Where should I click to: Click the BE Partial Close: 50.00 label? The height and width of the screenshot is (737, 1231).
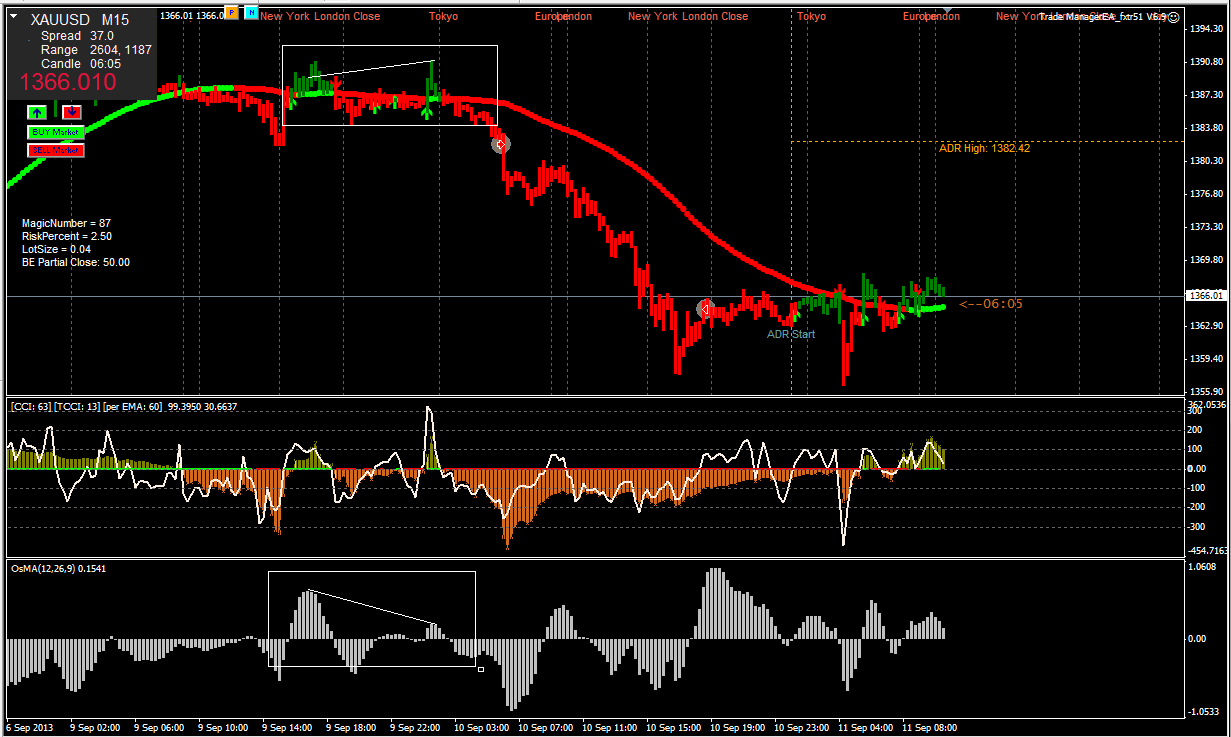[75, 262]
